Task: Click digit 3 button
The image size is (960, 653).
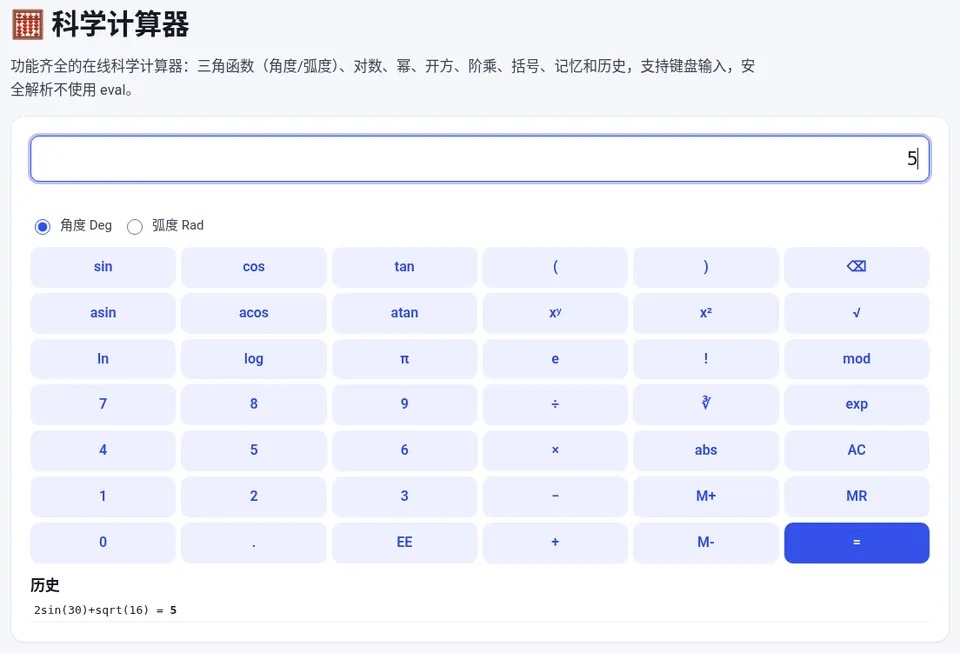Action: click(x=404, y=496)
